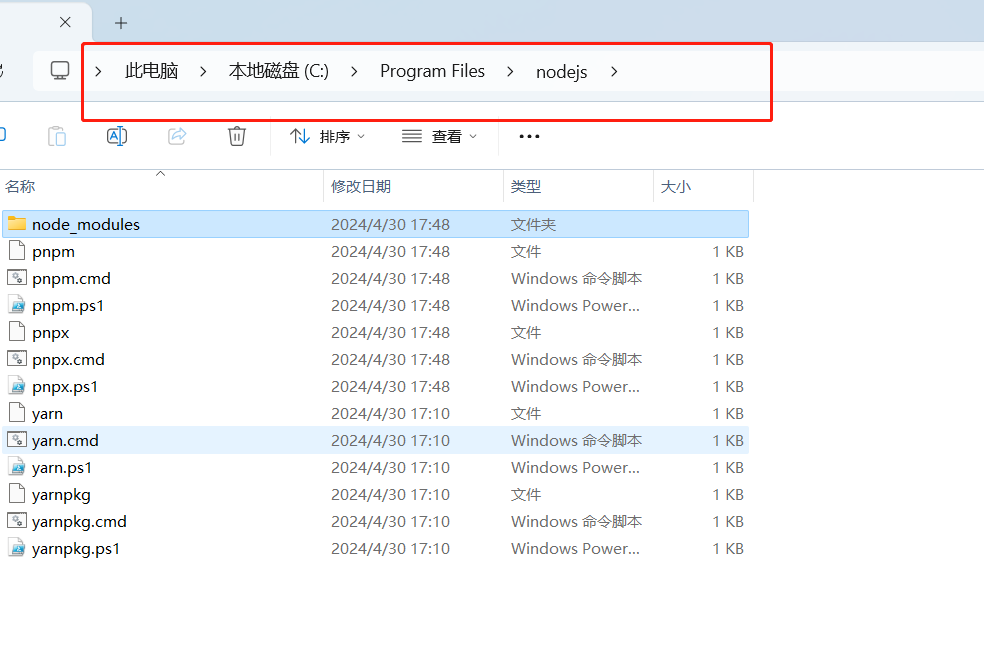The width and height of the screenshot is (984, 664).
Task: Add a new tab with plus button
Action: click(121, 23)
